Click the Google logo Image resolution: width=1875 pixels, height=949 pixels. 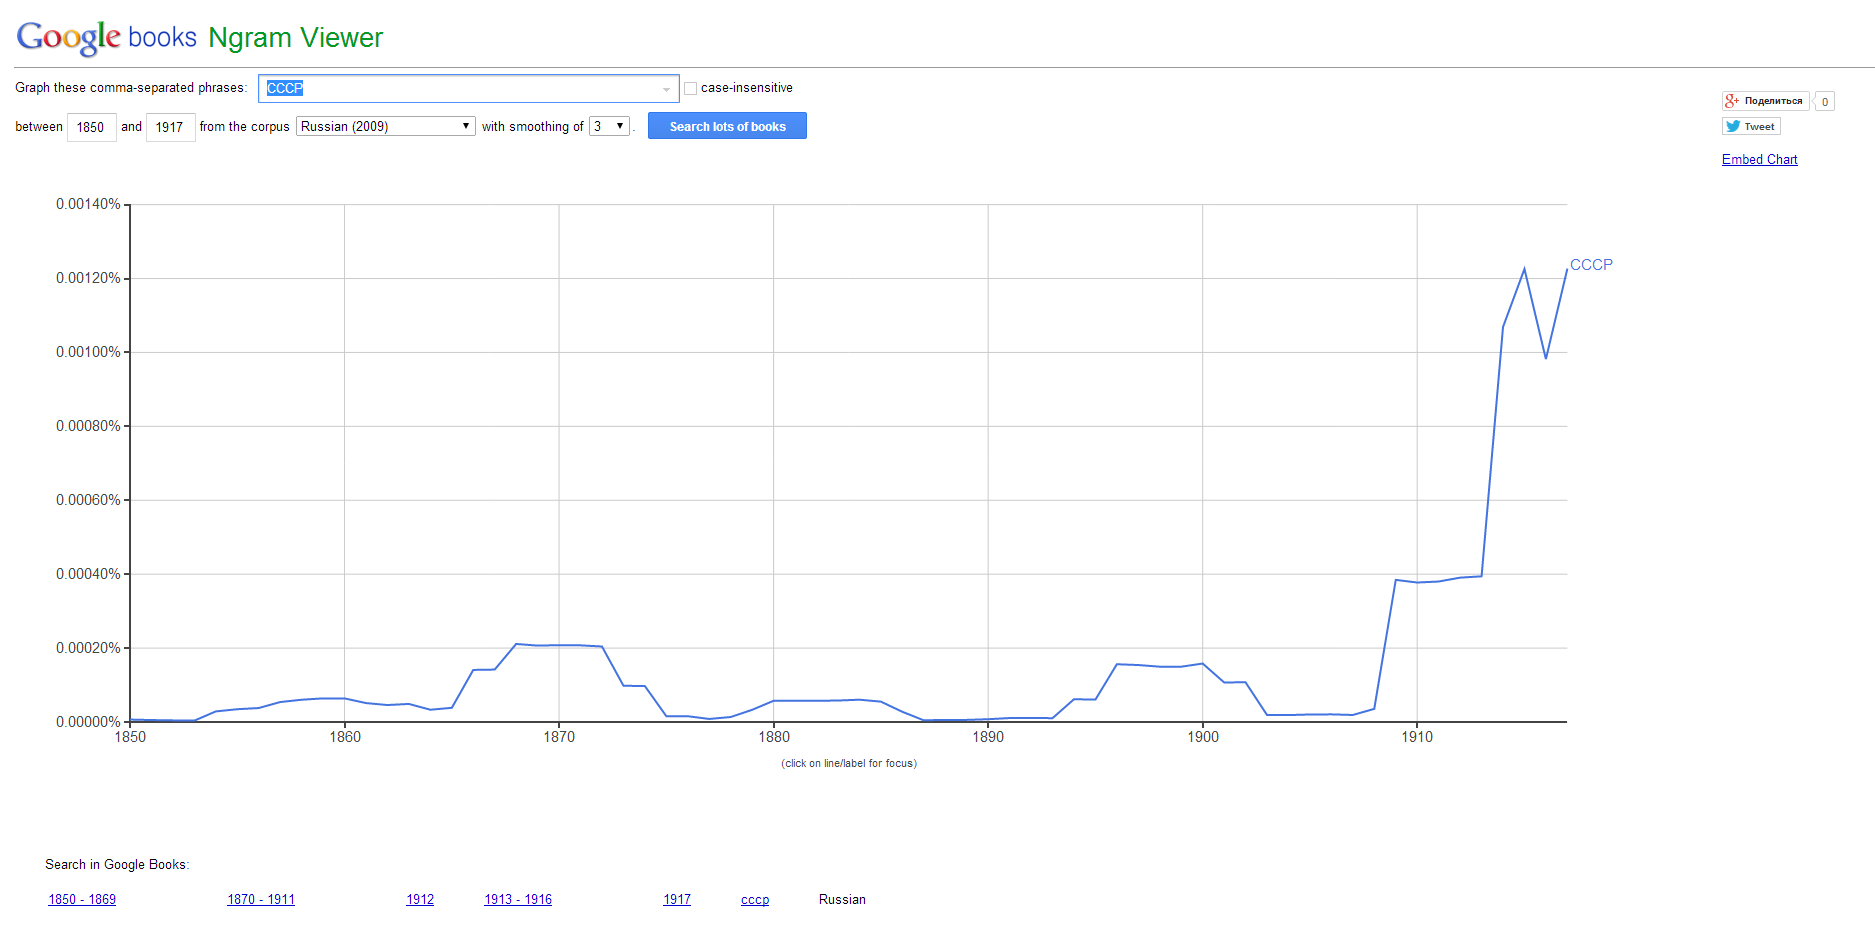(x=68, y=37)
